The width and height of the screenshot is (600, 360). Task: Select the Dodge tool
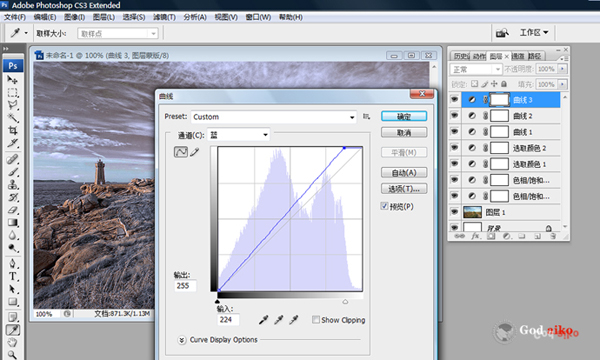point(12,248)
